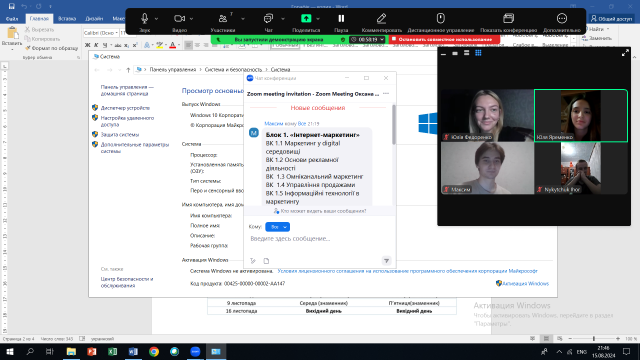The image size is (640, 360).
Task: Open audio options arrow next to Звук
Action: (156, 19)
